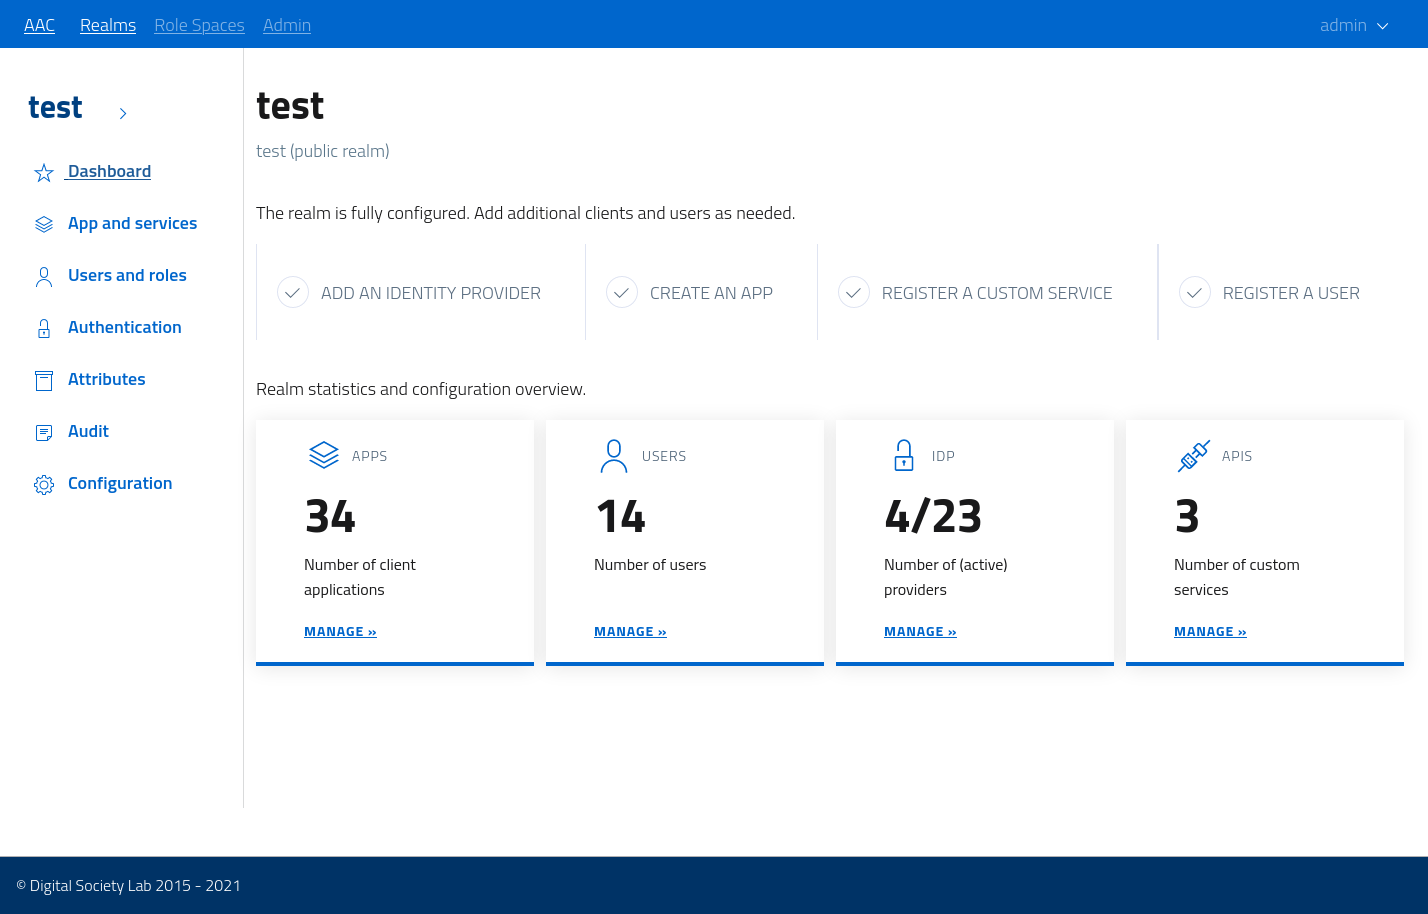Click the 3 custom services count
This screenshot has height=914, width=1428.
click(1187, 516)
